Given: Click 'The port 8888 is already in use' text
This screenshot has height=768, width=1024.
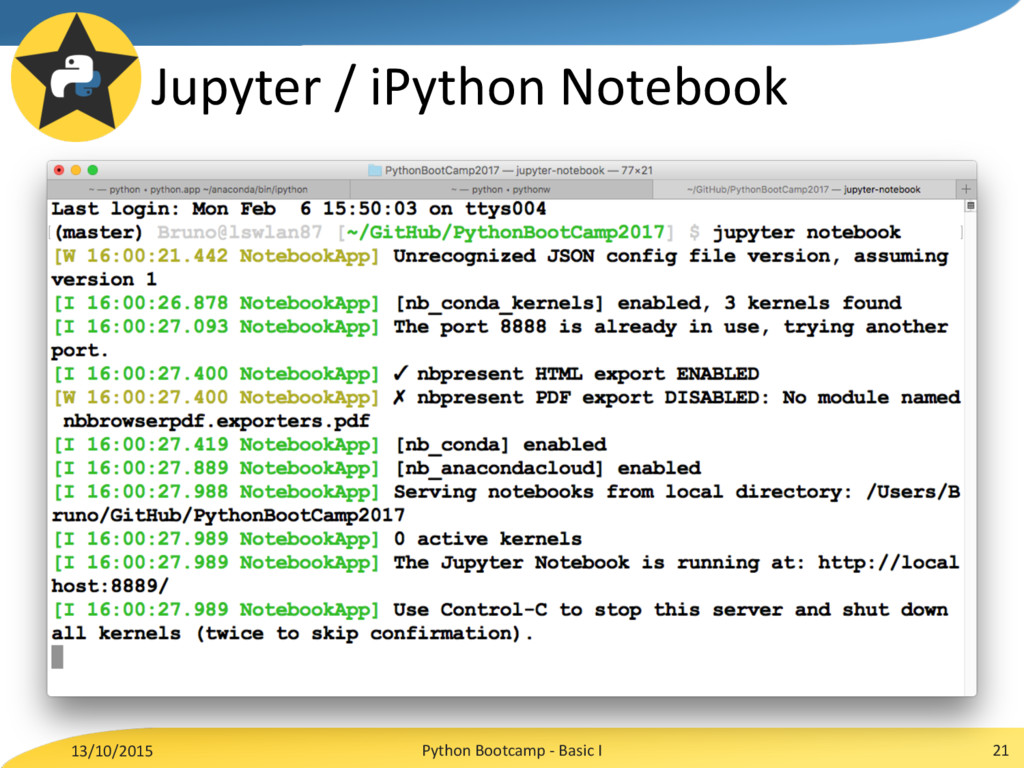Looking at the screenshot, I should tap(577, 327).
